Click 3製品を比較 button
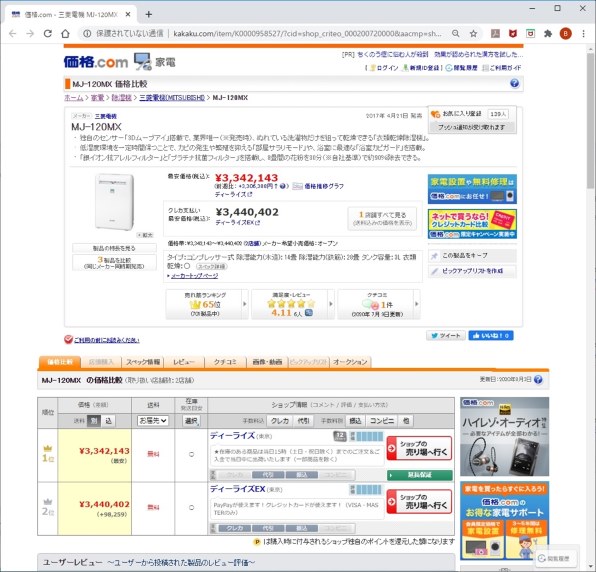 (x=114, y=263)
